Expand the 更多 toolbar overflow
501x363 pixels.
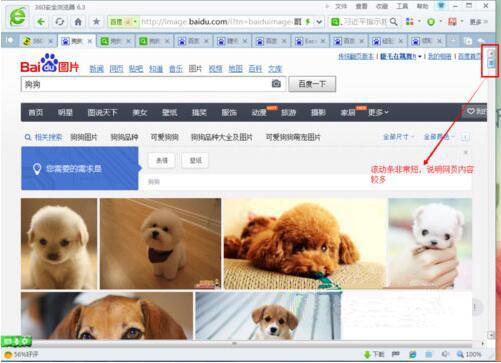coord(479,22)
